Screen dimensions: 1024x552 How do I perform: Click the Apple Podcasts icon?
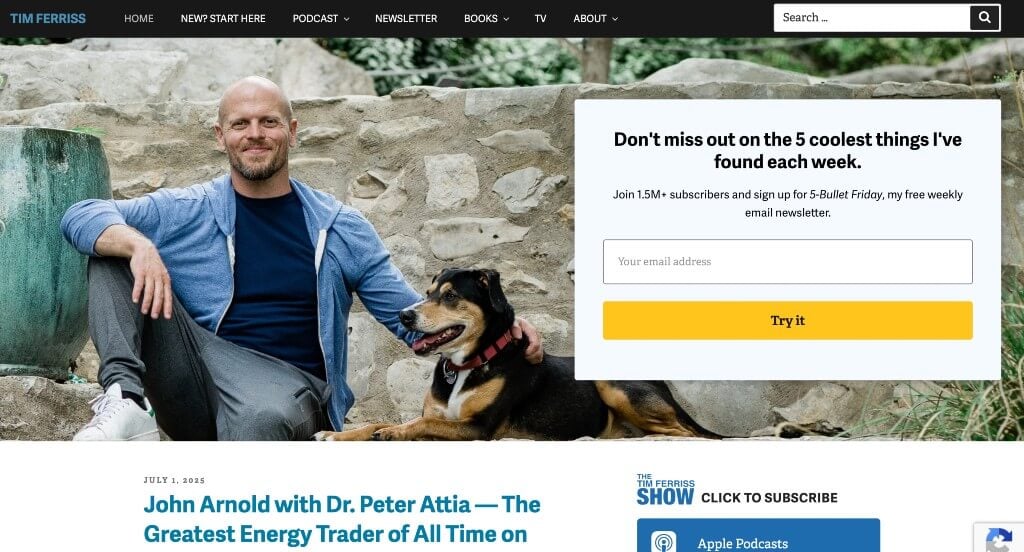(x=663, y=542)
